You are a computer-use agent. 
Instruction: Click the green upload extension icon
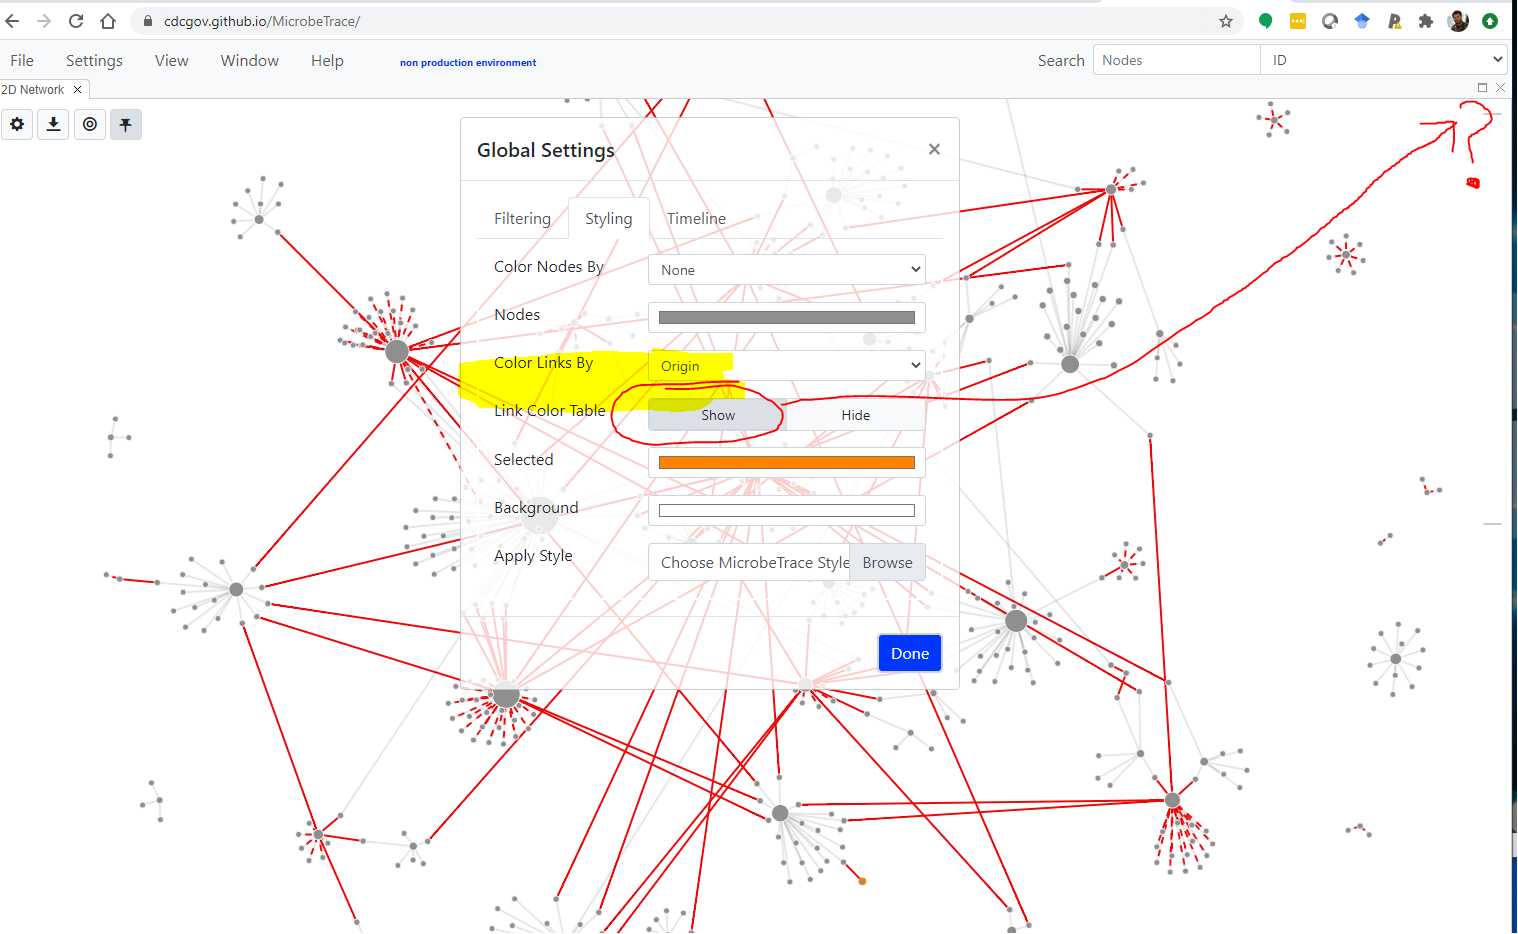(x=1489, y=20)
